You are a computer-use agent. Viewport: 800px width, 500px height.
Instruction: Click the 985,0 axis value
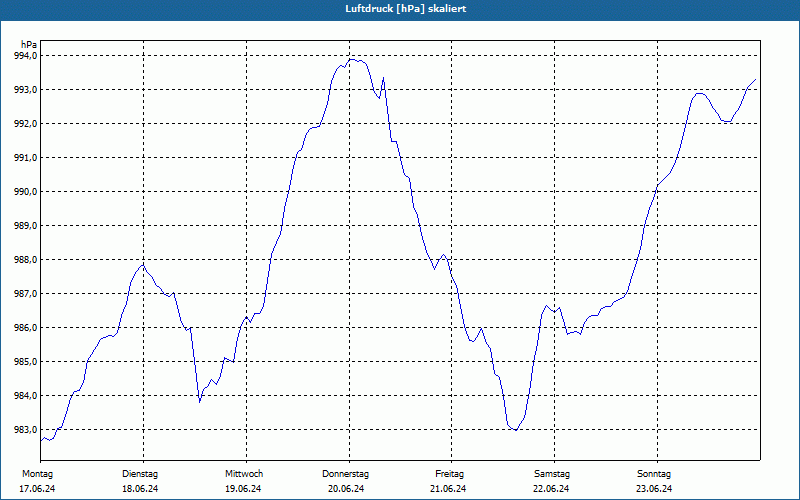pos(26,362)
